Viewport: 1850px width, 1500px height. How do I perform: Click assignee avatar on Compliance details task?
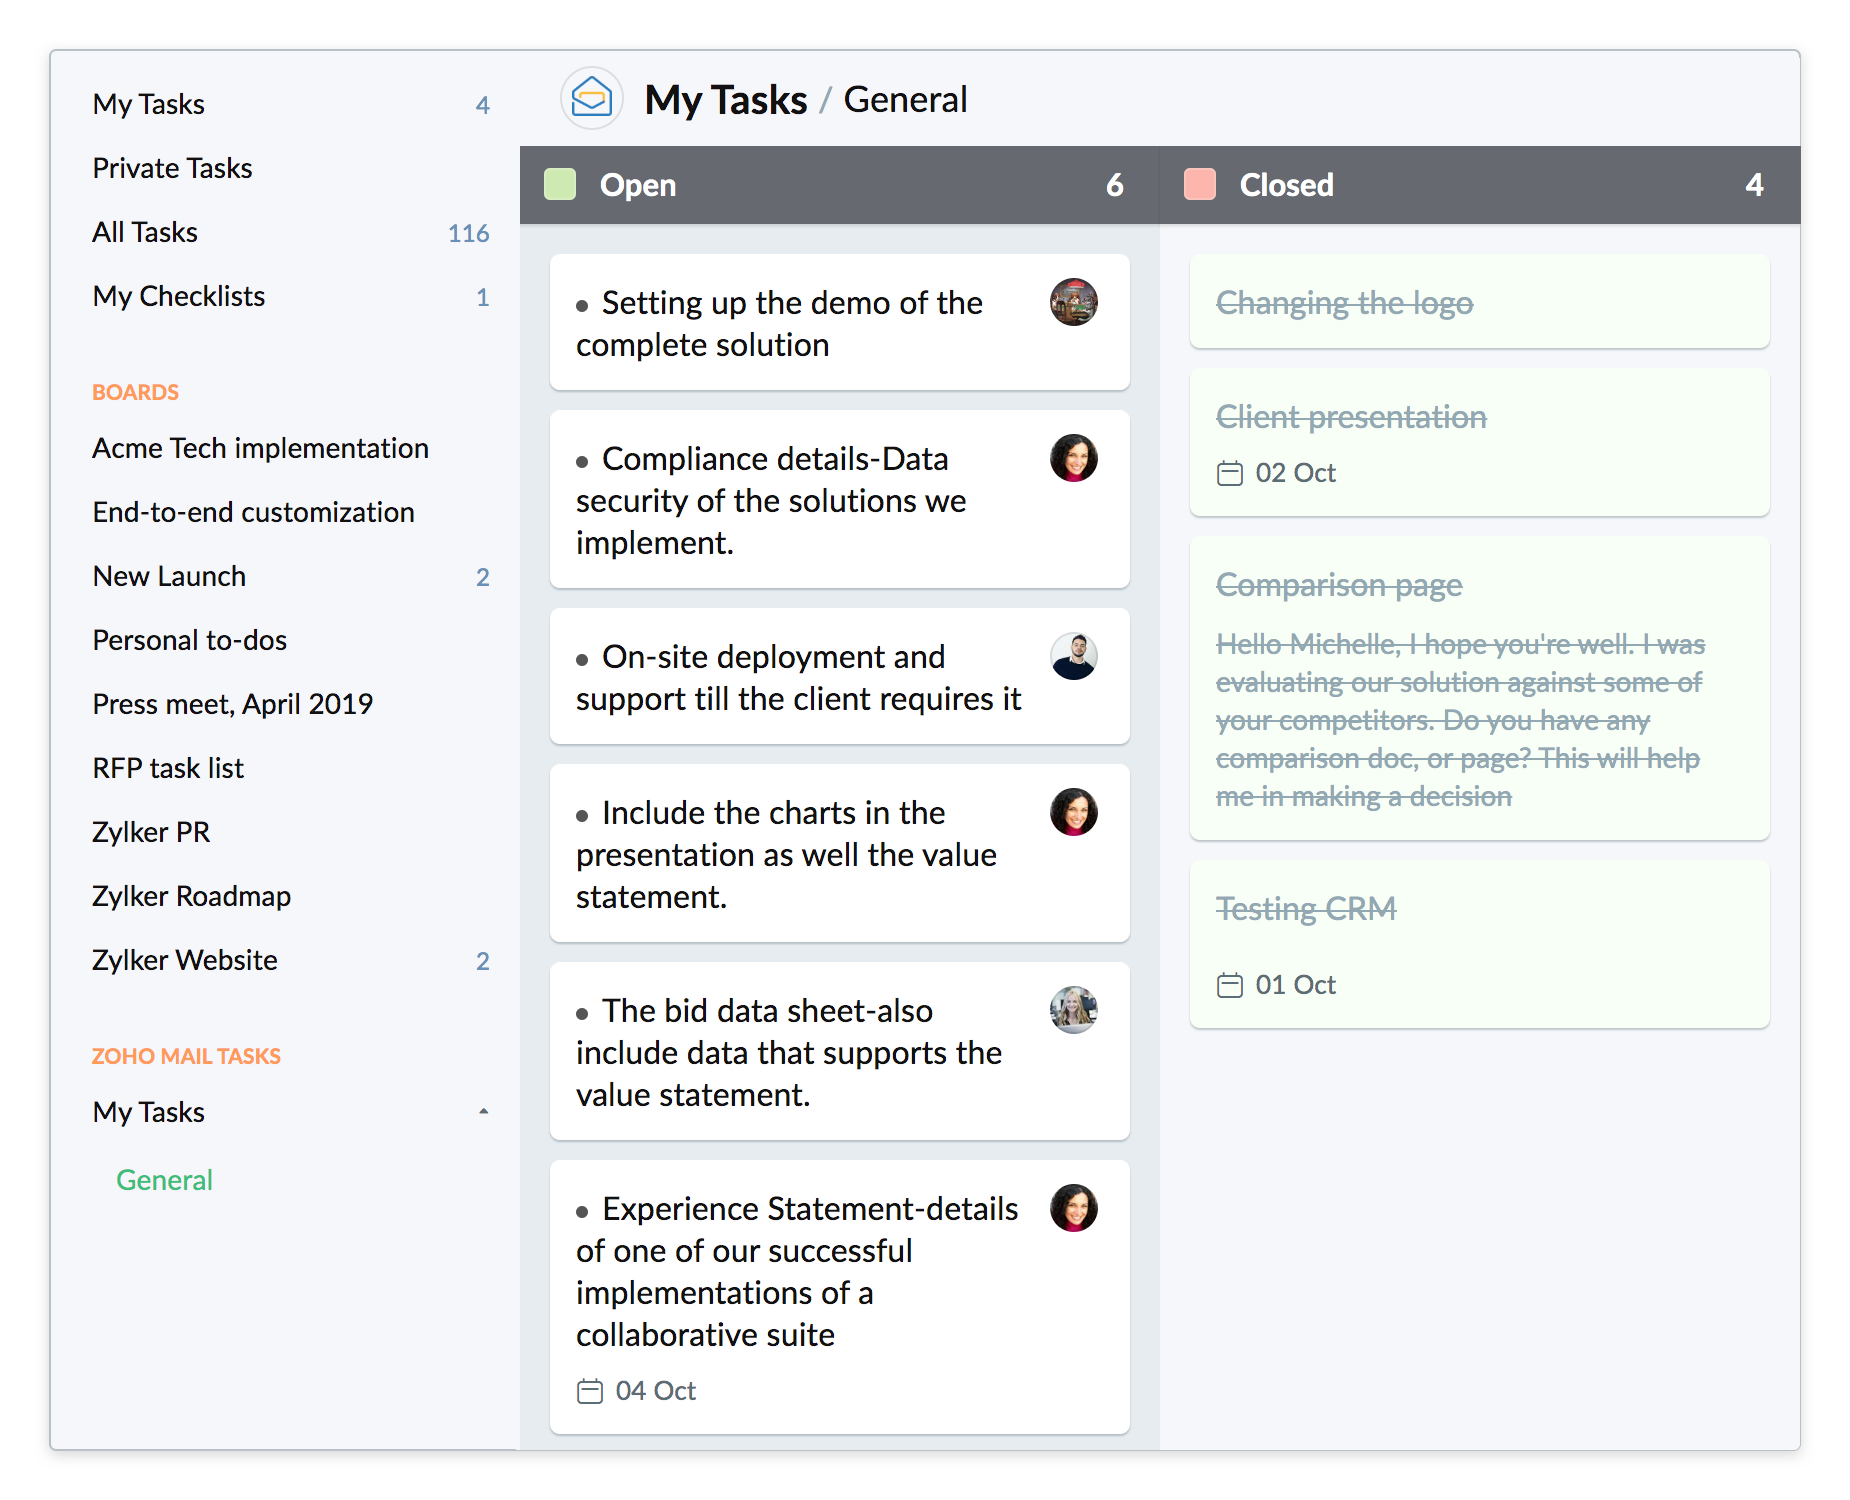click(1073, 458)
